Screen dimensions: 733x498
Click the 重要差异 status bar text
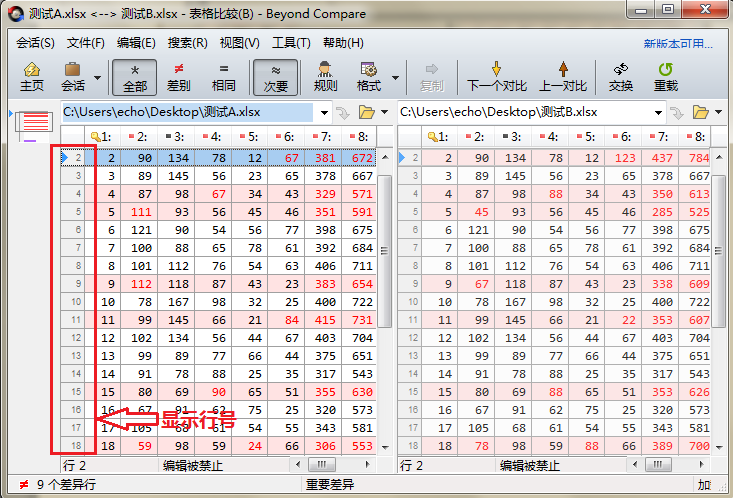(330, 484)
